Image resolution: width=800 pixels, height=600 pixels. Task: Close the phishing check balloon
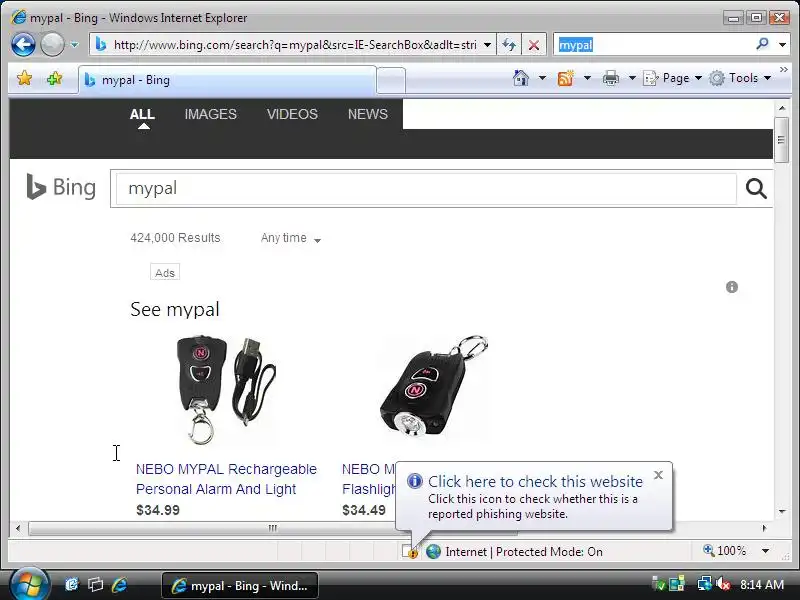coord(658,475)
